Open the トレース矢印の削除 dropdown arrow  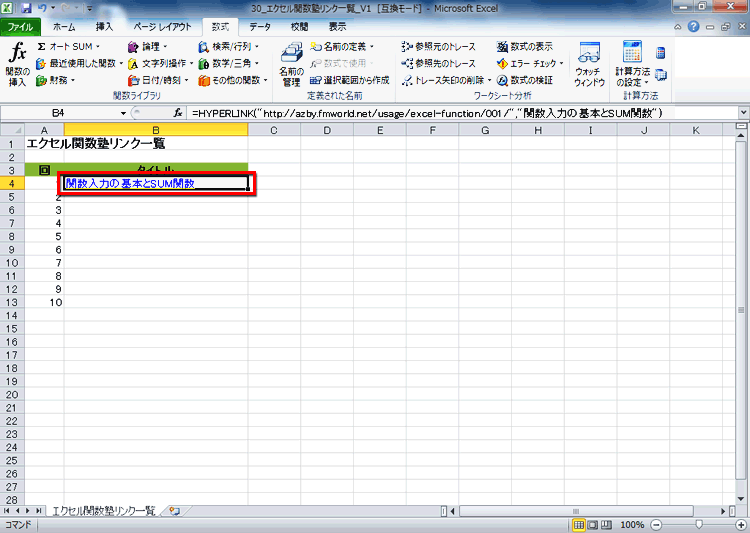[489, 80]
